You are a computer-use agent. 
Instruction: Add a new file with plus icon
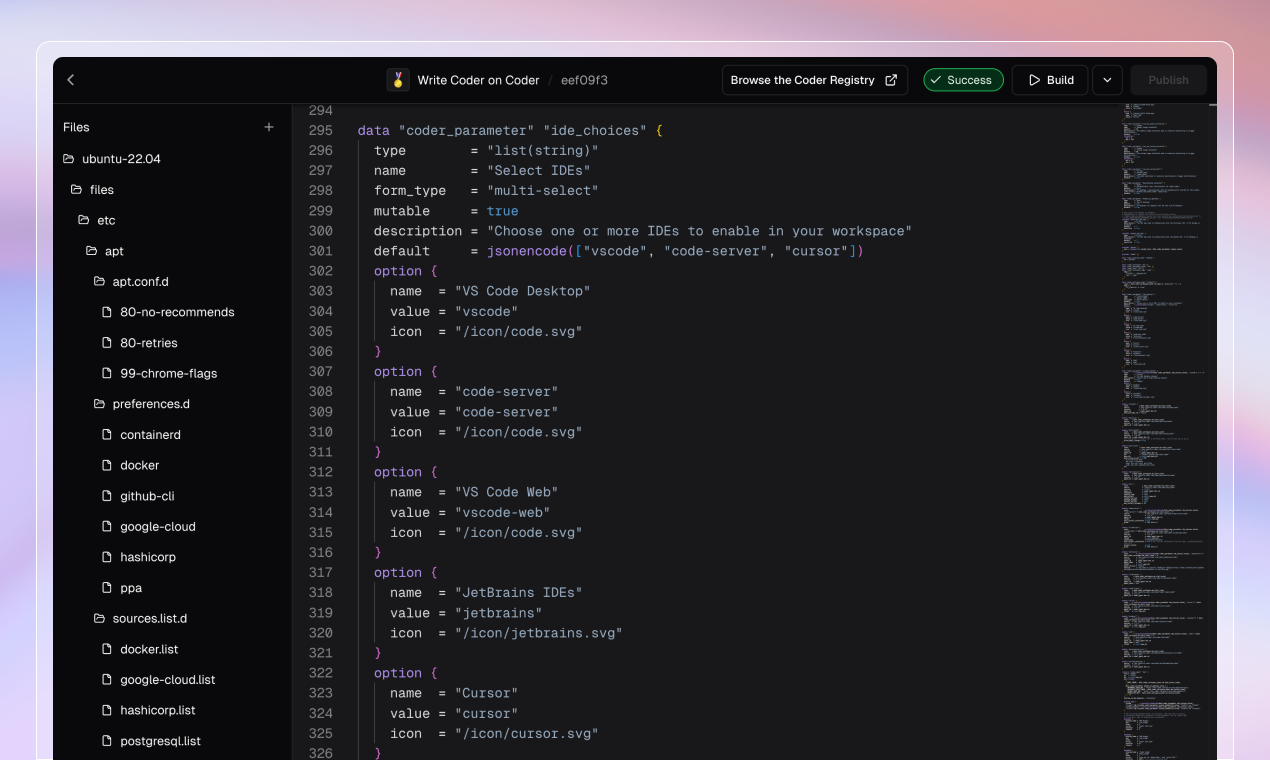coord(268,127)
